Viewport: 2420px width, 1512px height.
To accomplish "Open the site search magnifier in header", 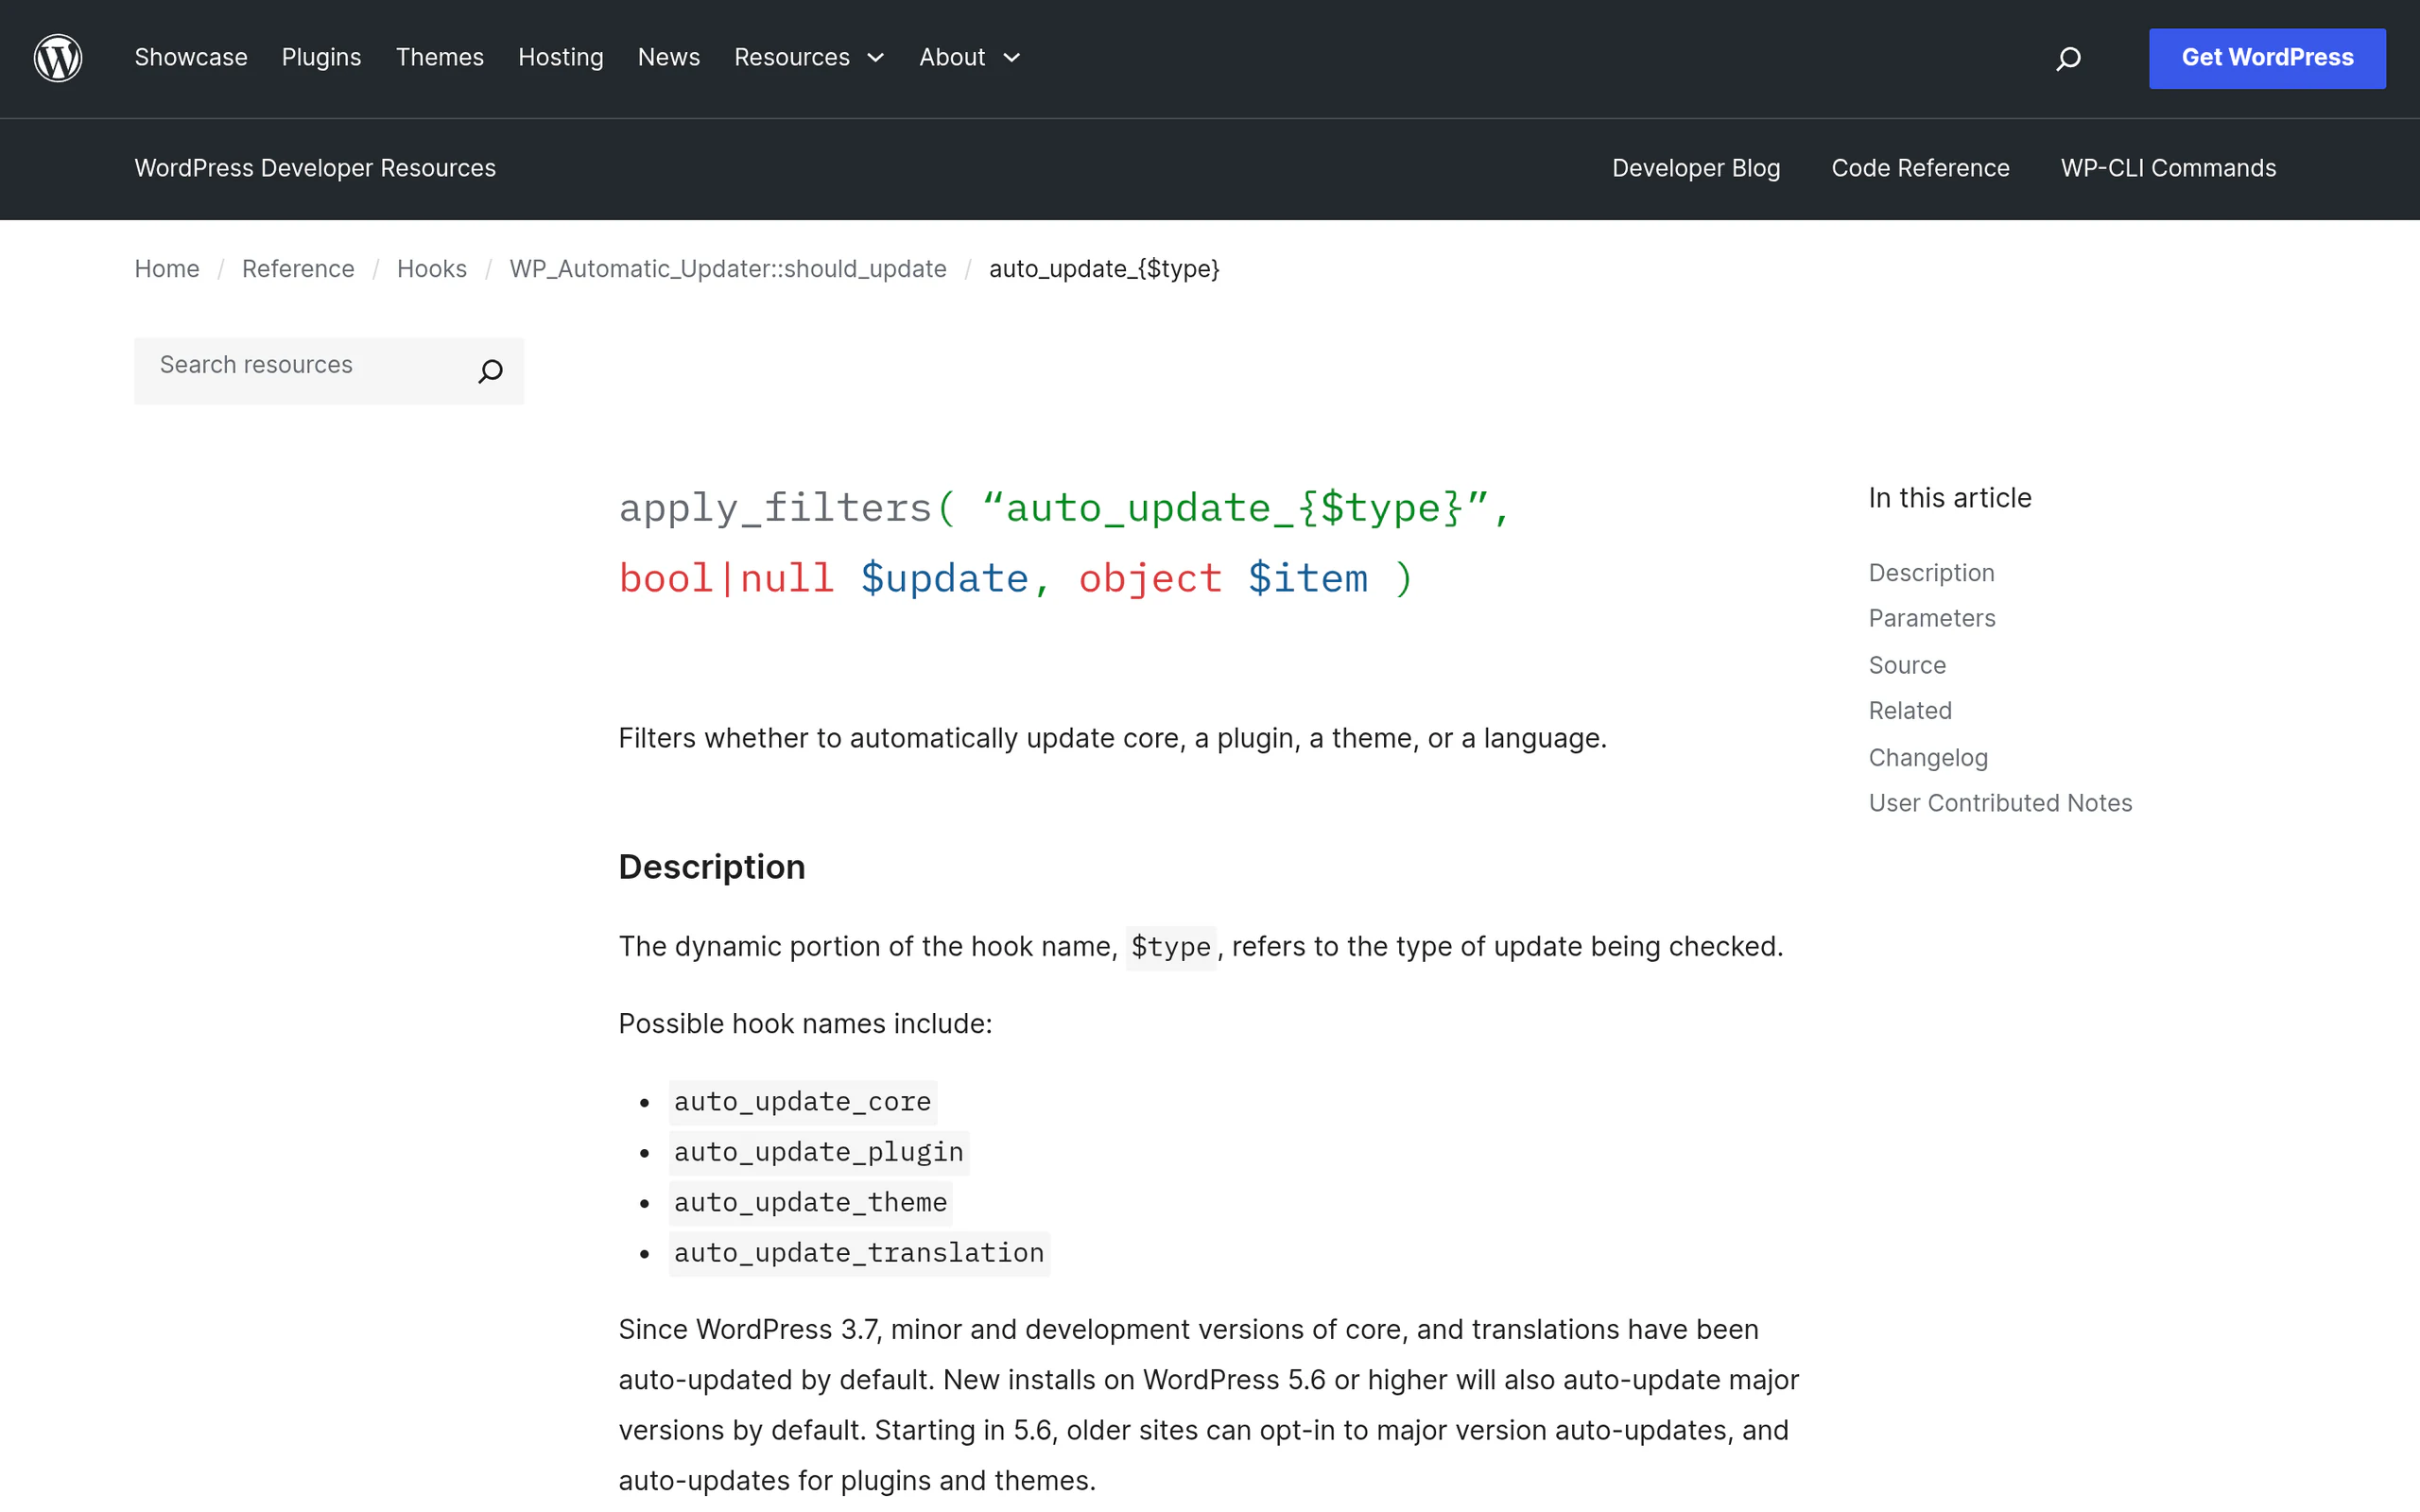I will [x=2068, y=59].
